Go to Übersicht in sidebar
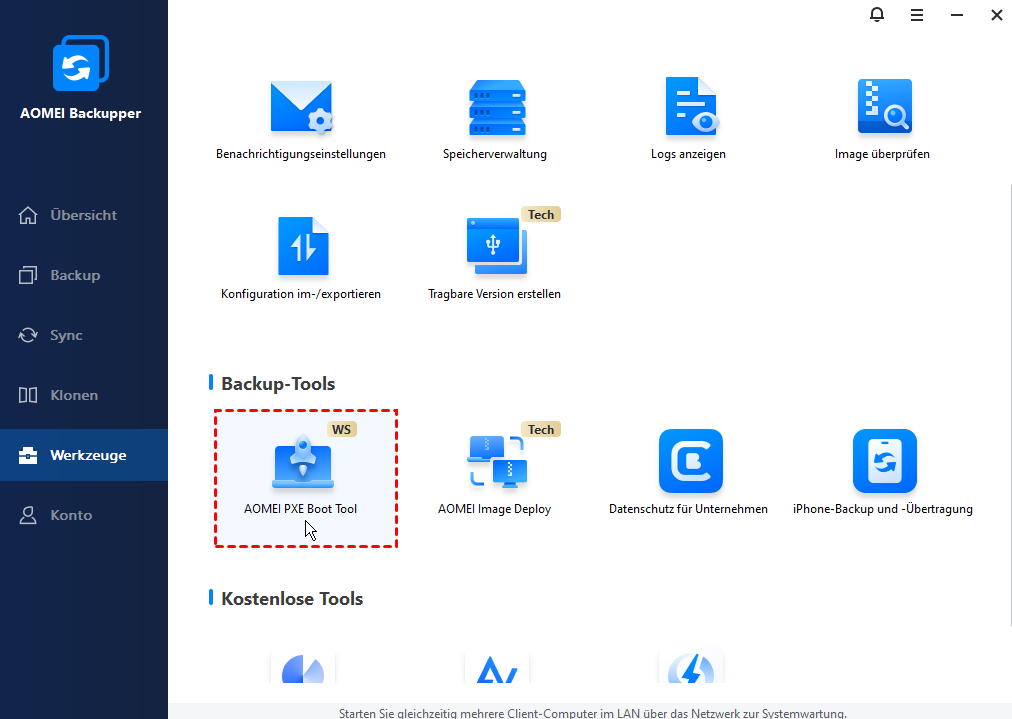The width and height of the screenshot is (1012, 719). click(x=84, y=215)
